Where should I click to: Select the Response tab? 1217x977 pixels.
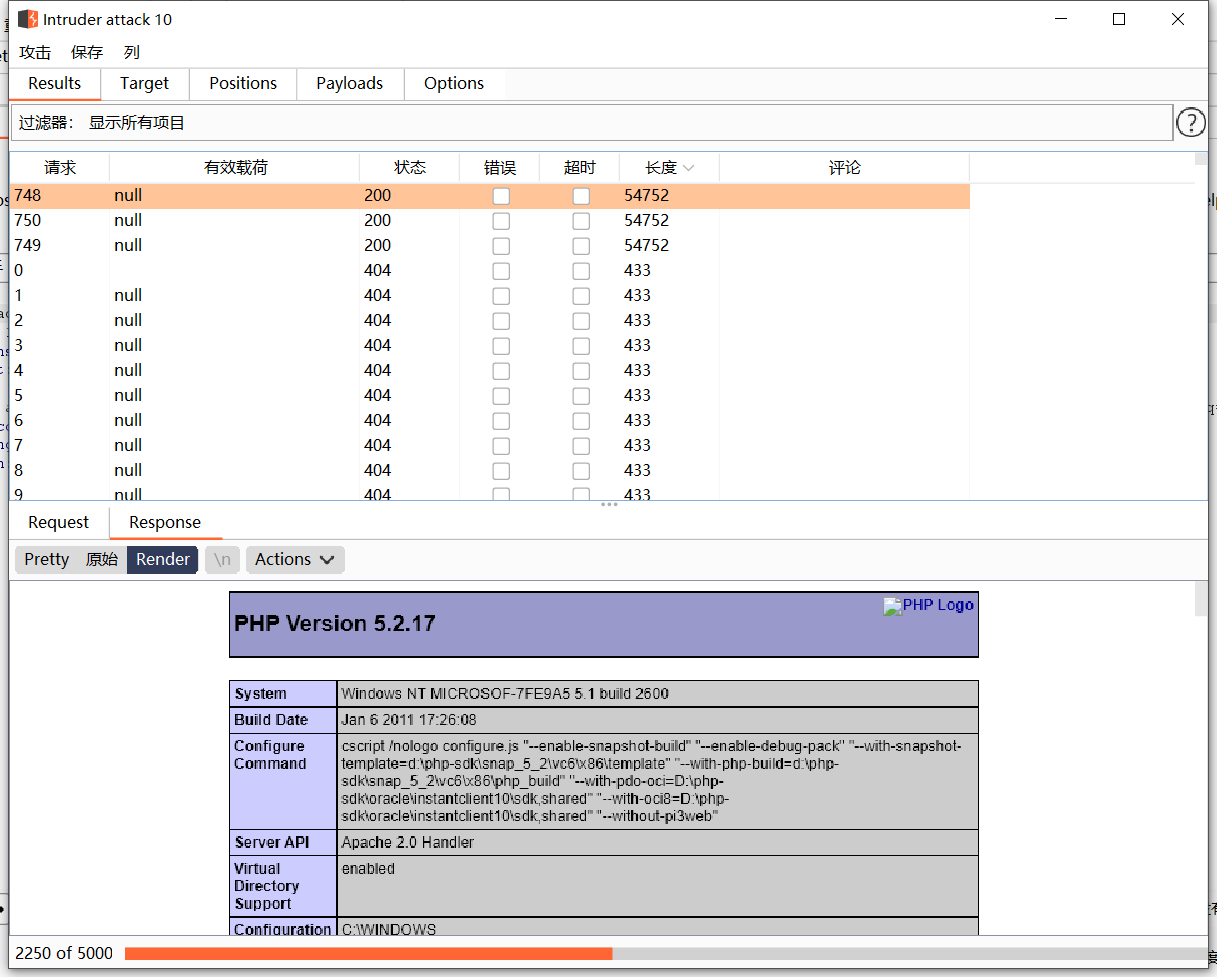165,523
